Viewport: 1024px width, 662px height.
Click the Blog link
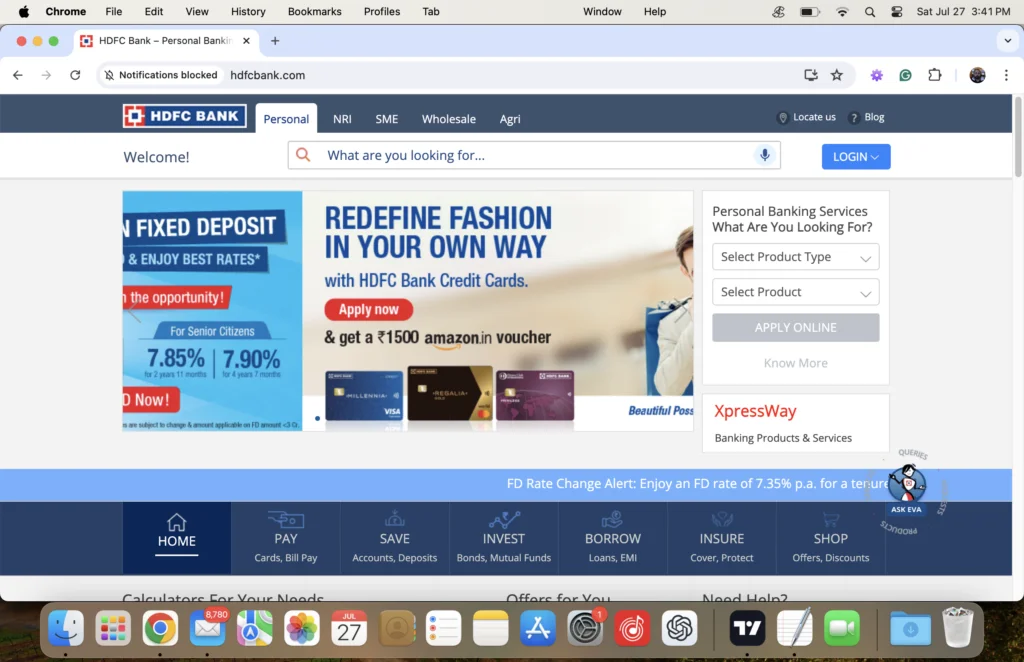click(x=874, y=117)
